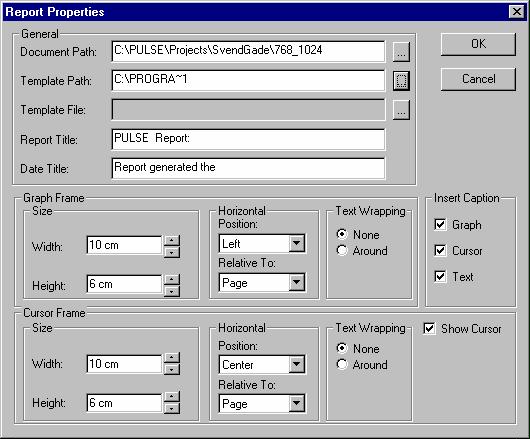Increase Cursor Frame height spinner up arrow
The height and width of the screenshot is (439, 530).
172,396
